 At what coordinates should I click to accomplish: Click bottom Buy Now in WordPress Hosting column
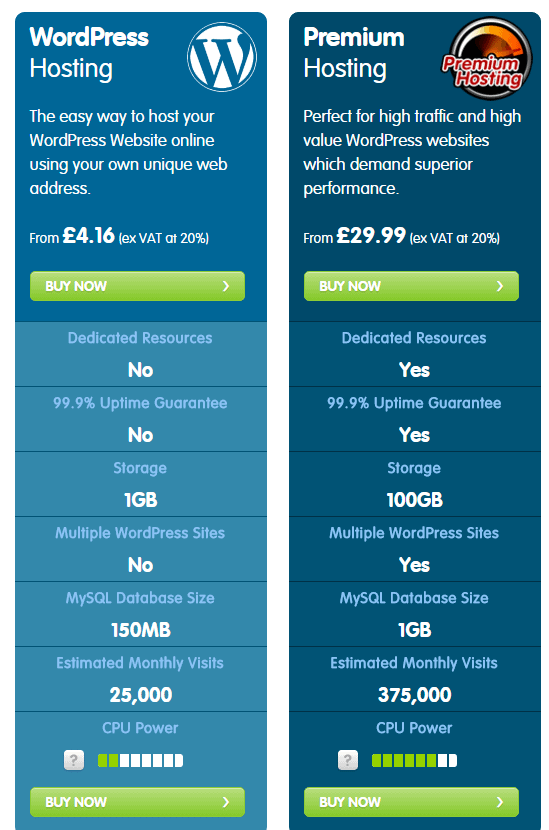click(x=138, y=802)
